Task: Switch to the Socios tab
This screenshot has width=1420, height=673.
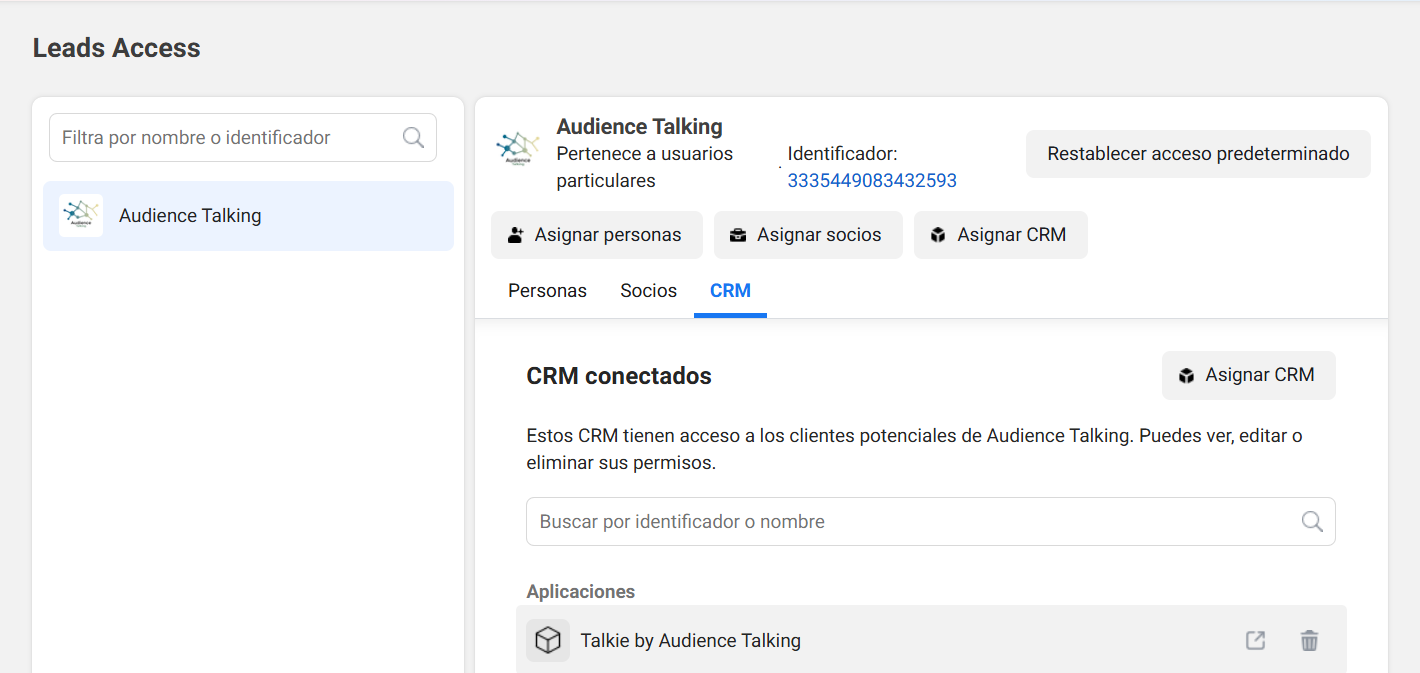Action: tap(649, 291)
